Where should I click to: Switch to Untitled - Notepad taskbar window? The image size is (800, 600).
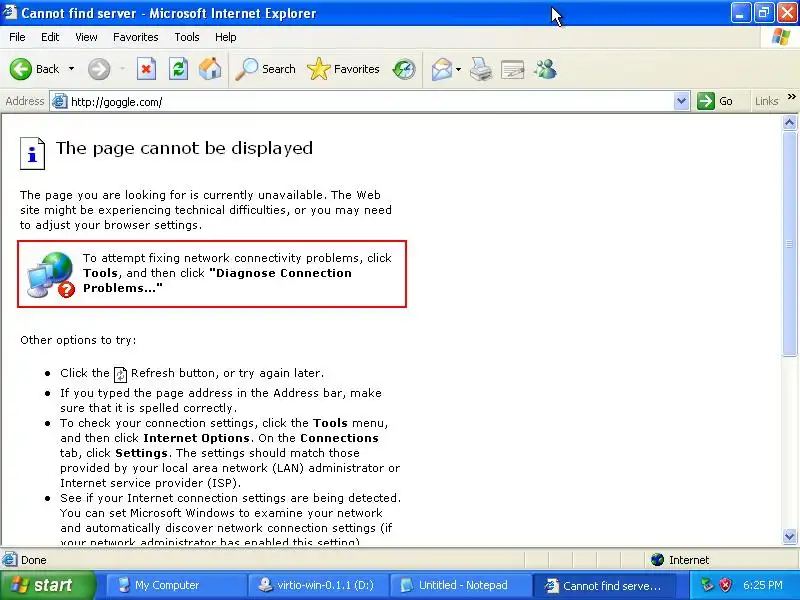coord(461,585)
